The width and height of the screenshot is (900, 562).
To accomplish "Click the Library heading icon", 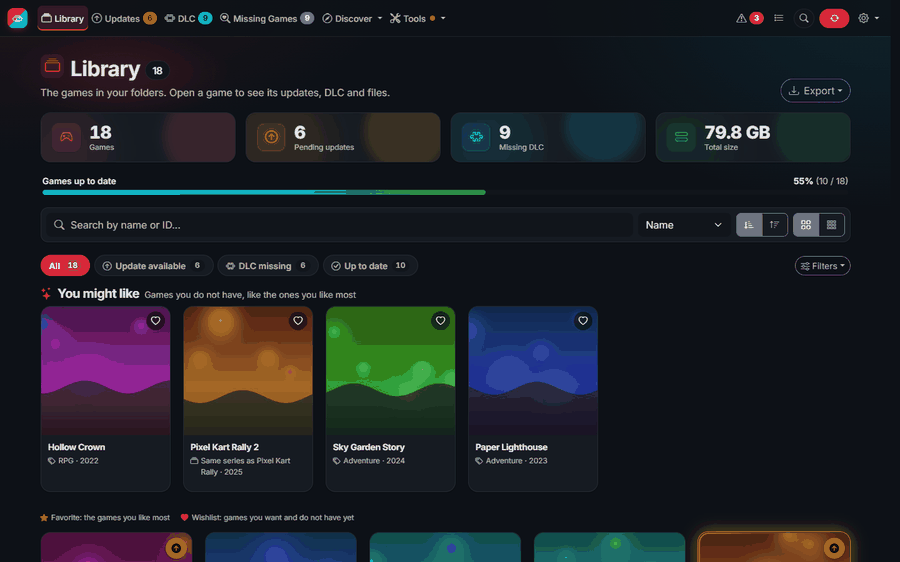I will point(52,67).
